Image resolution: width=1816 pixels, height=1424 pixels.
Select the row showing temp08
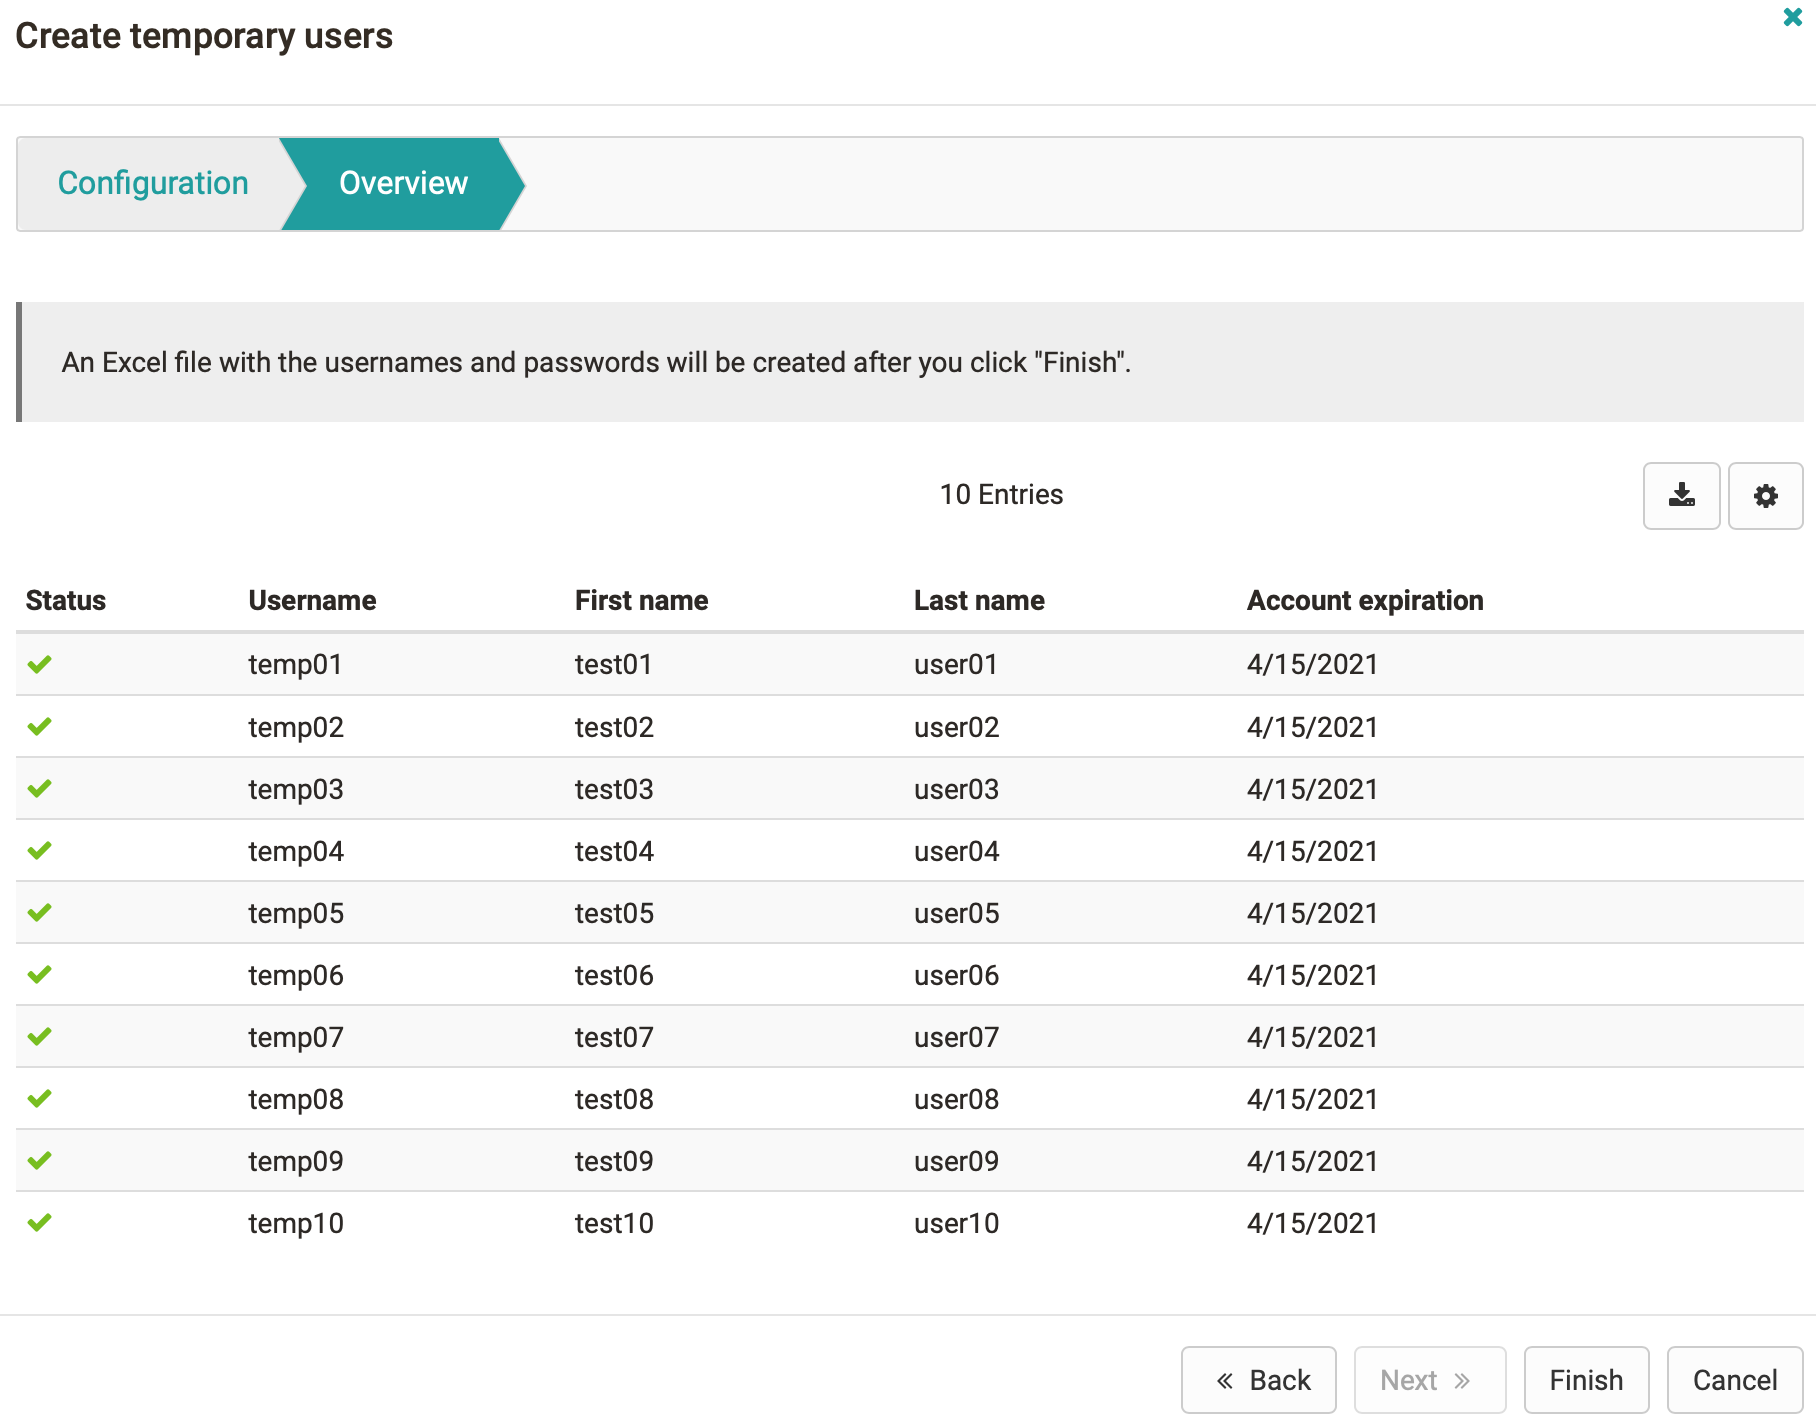700,1099
